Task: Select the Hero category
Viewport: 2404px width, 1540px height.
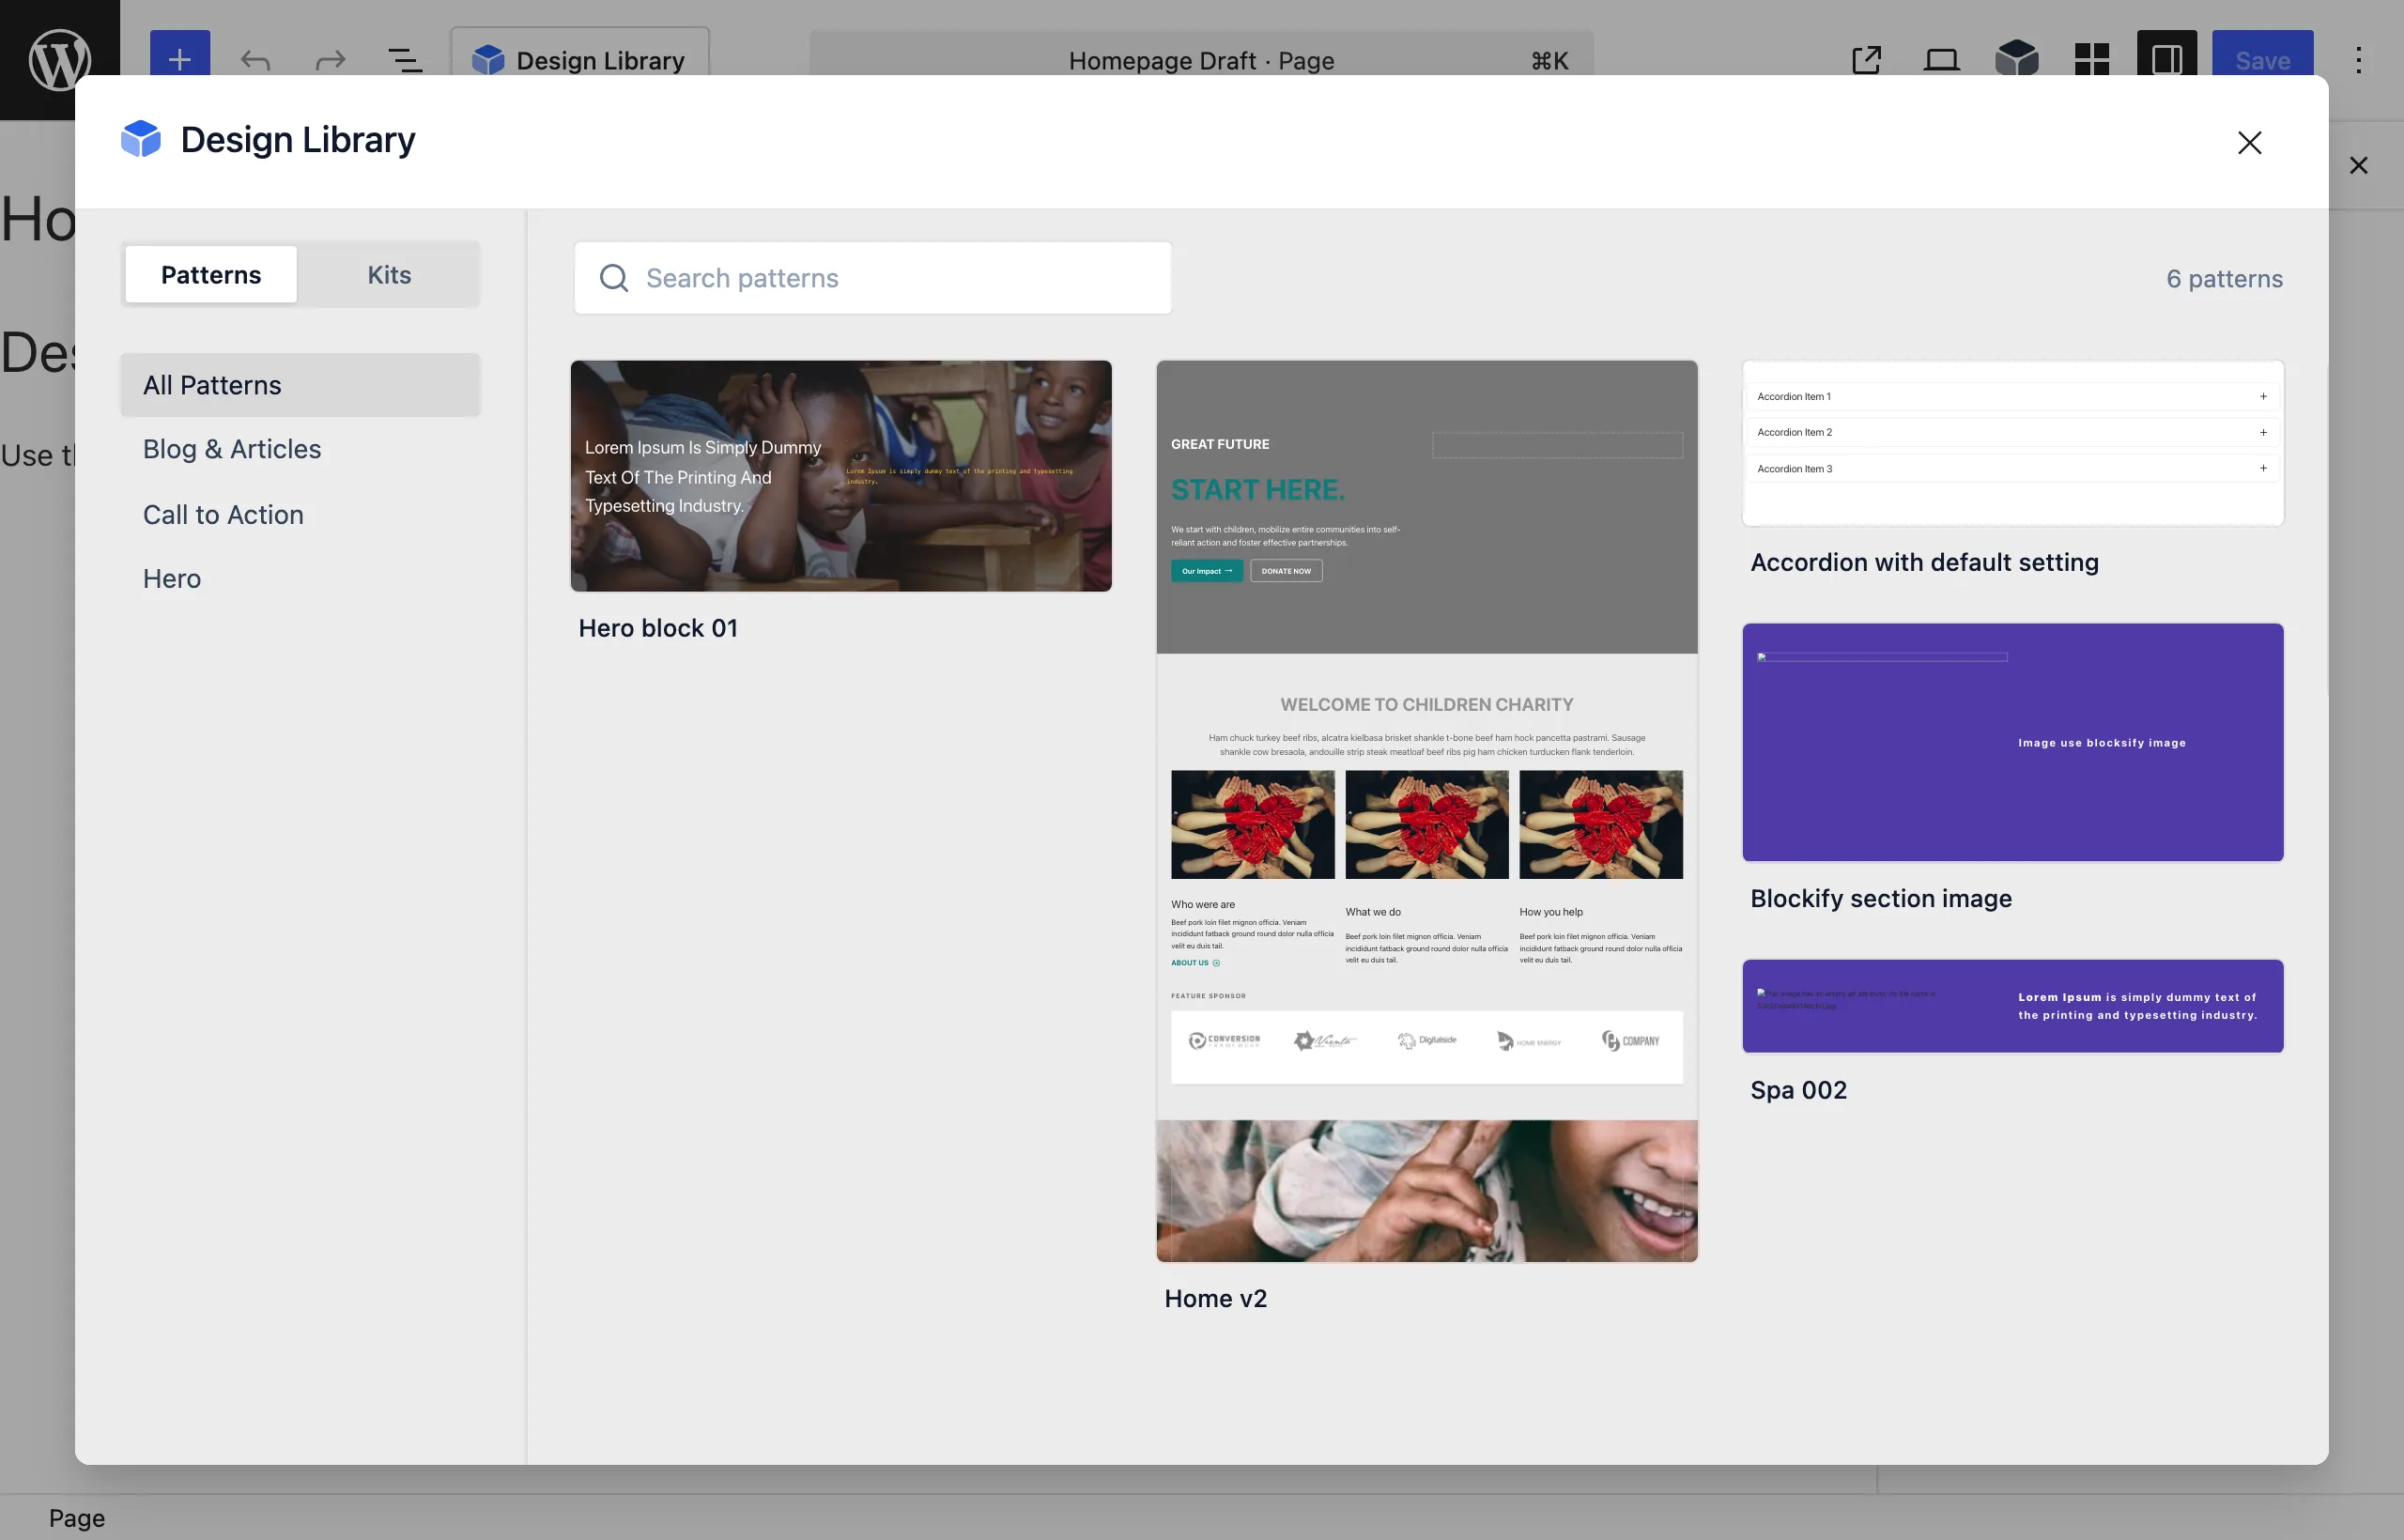Action: (300, 578)
